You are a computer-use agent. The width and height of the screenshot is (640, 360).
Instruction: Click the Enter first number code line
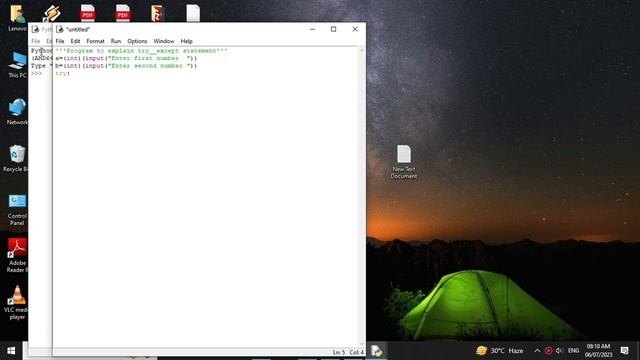[126, 58]
